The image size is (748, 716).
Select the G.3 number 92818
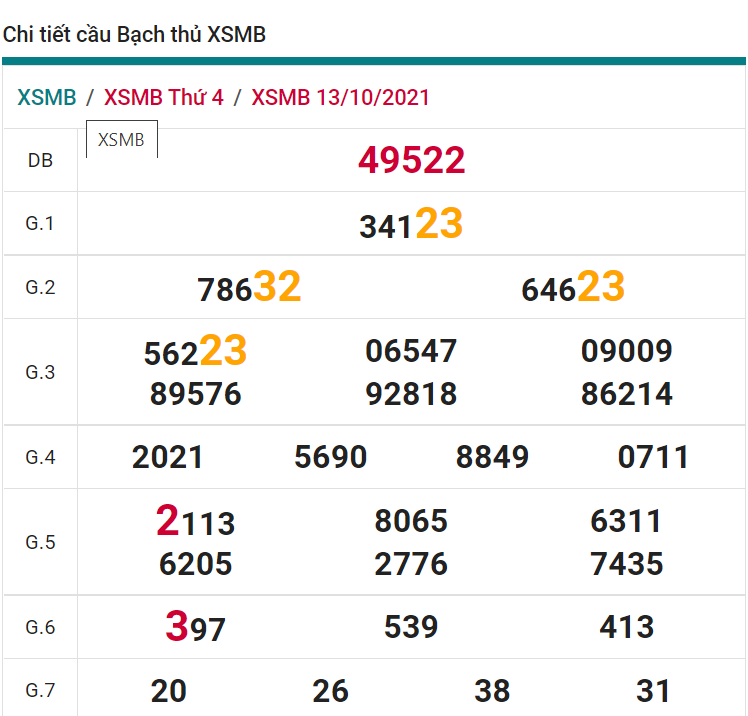[x=411, y=394]
